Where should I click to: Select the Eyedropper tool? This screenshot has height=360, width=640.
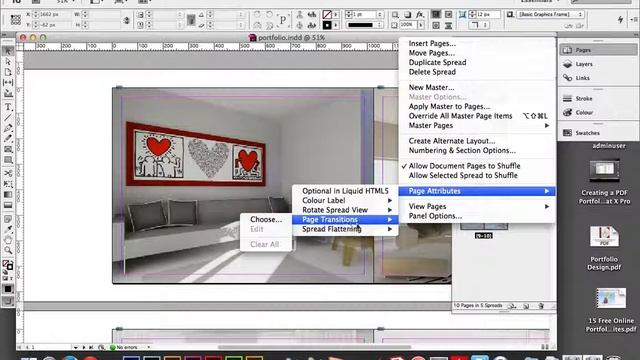(8, 229)
